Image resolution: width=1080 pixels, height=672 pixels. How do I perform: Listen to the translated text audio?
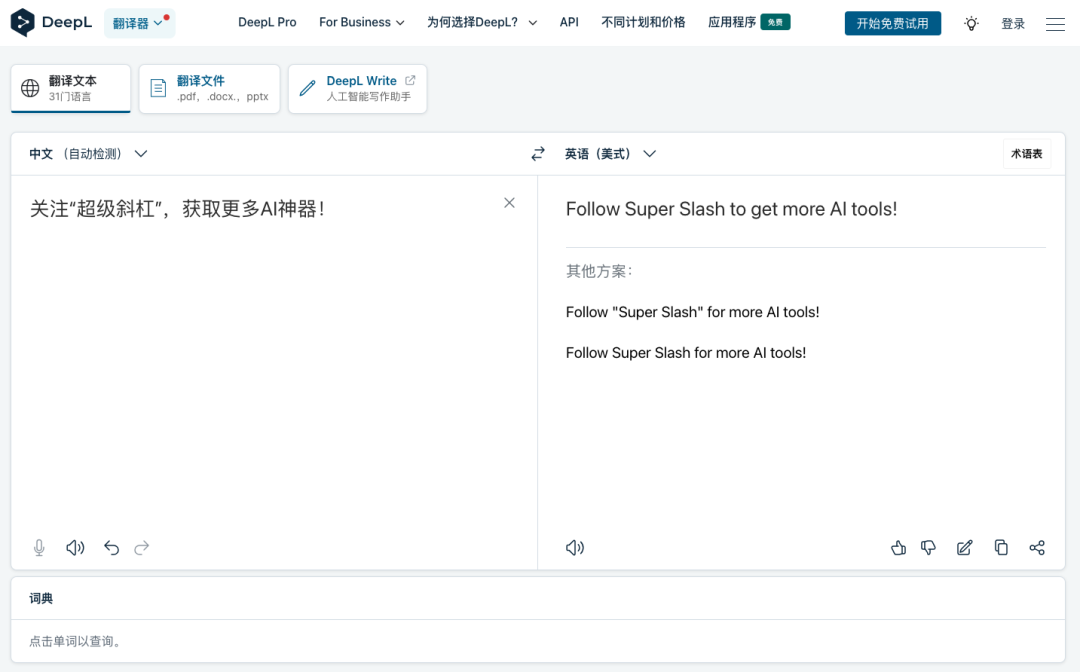[x=575, y=548]
